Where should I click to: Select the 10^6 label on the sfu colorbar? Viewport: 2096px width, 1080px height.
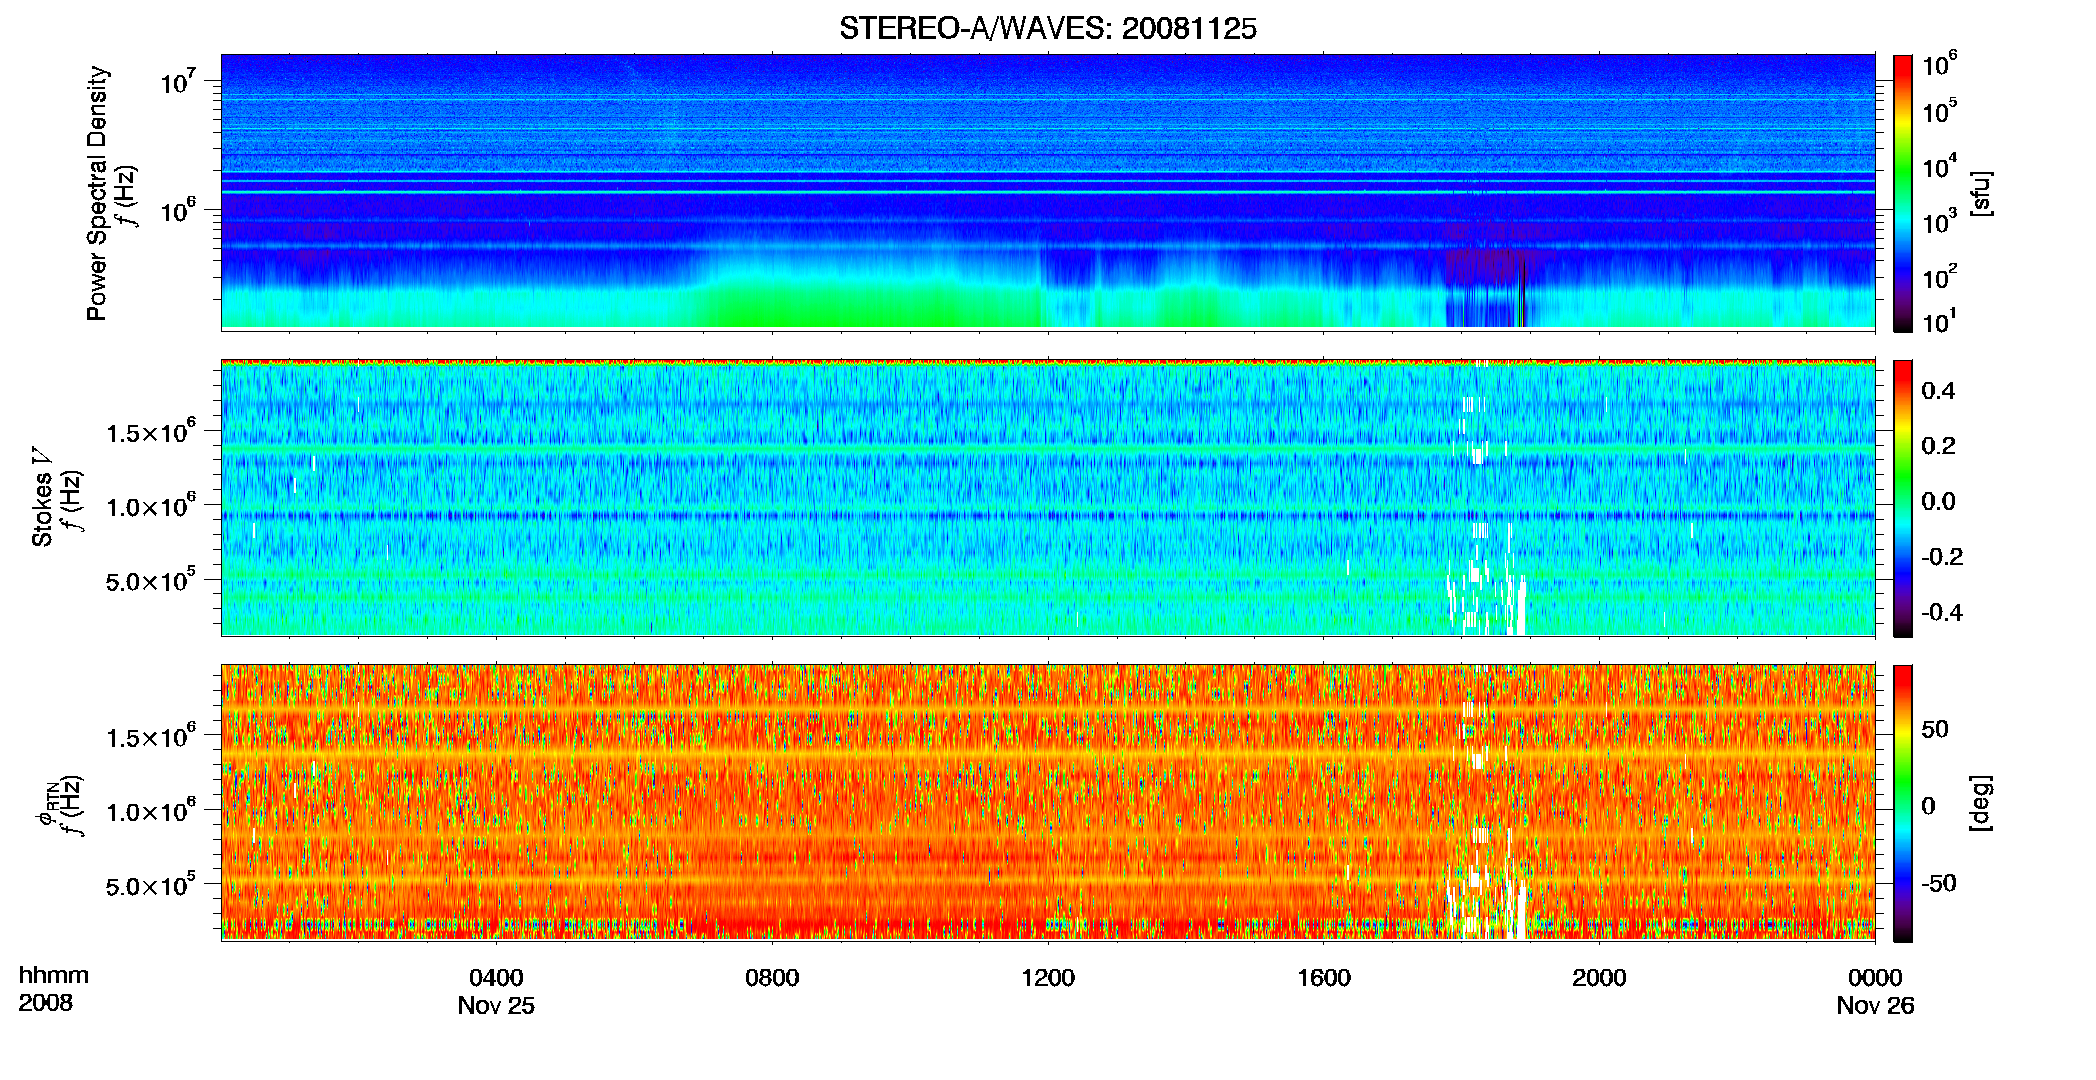coord(1939,64)
